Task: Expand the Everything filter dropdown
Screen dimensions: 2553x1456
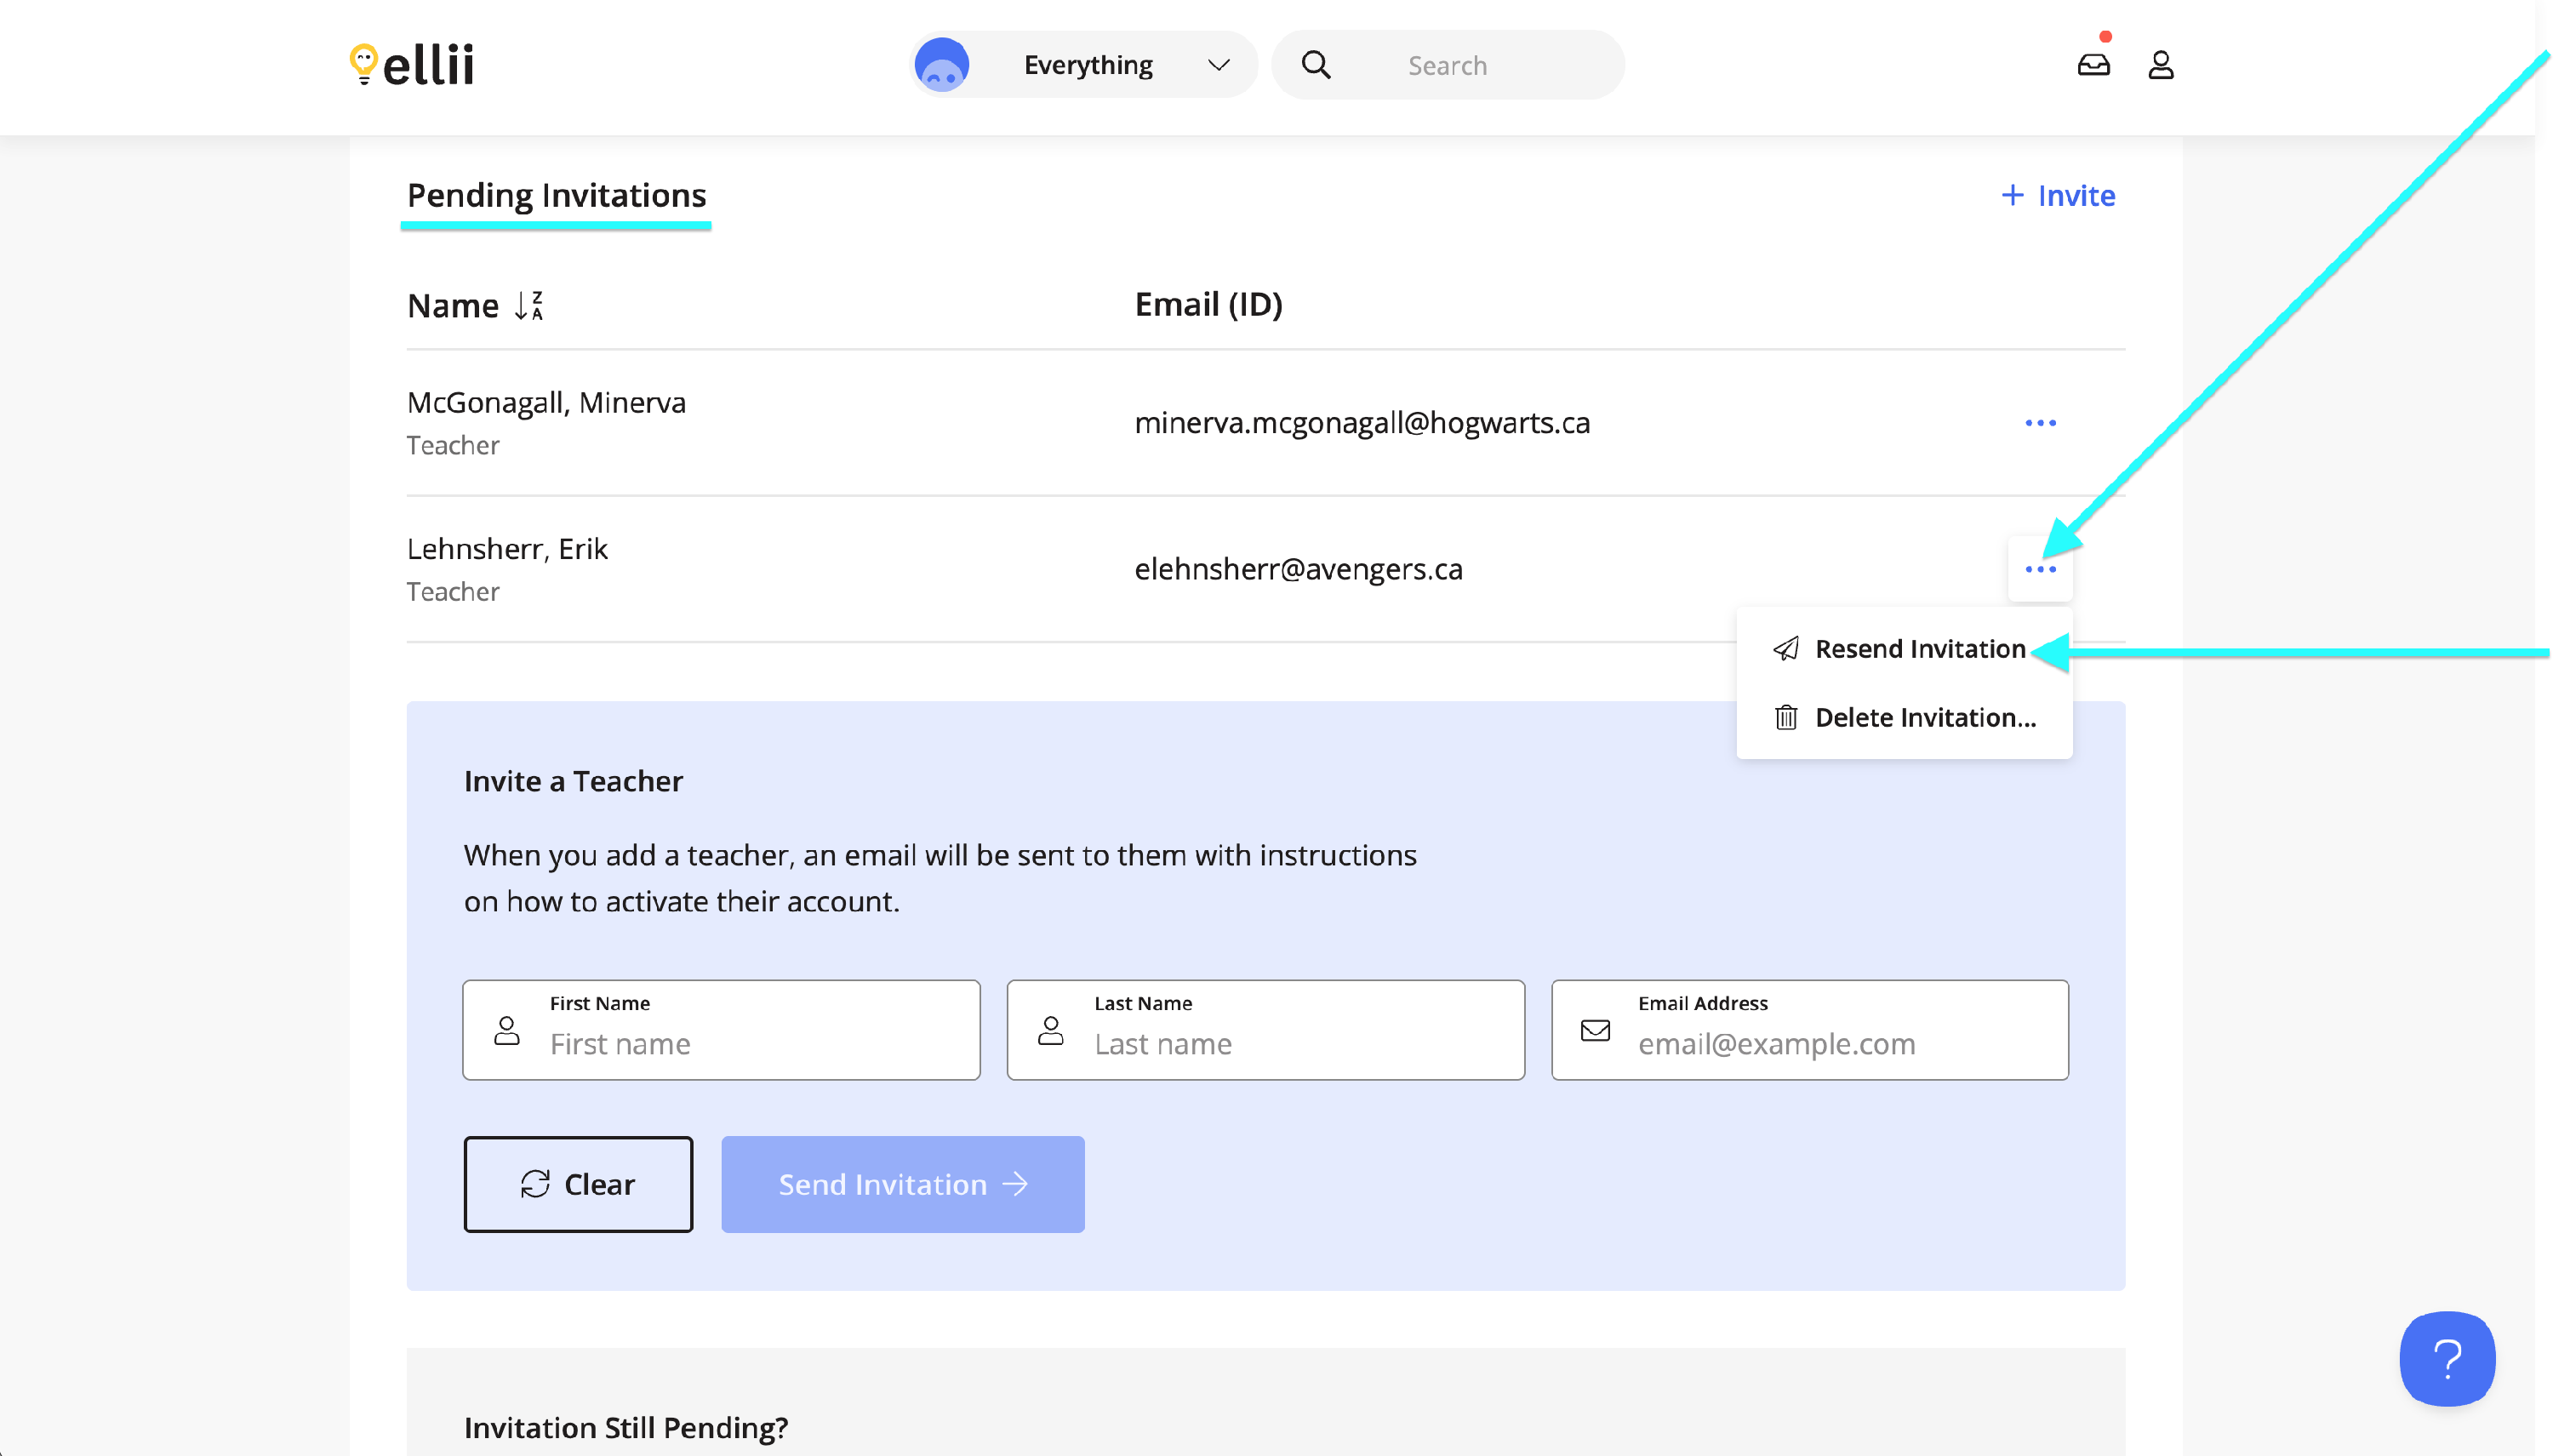Action: coord(1217,65)
